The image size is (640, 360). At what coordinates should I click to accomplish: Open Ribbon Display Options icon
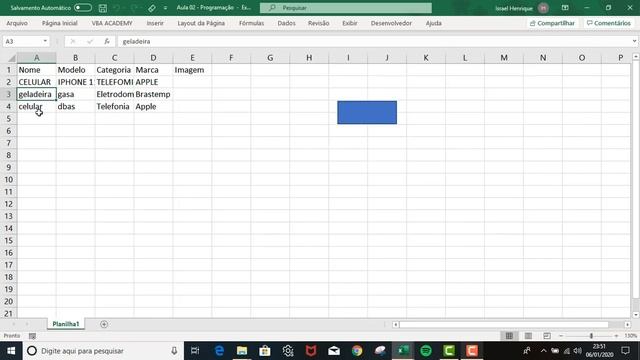565,8
